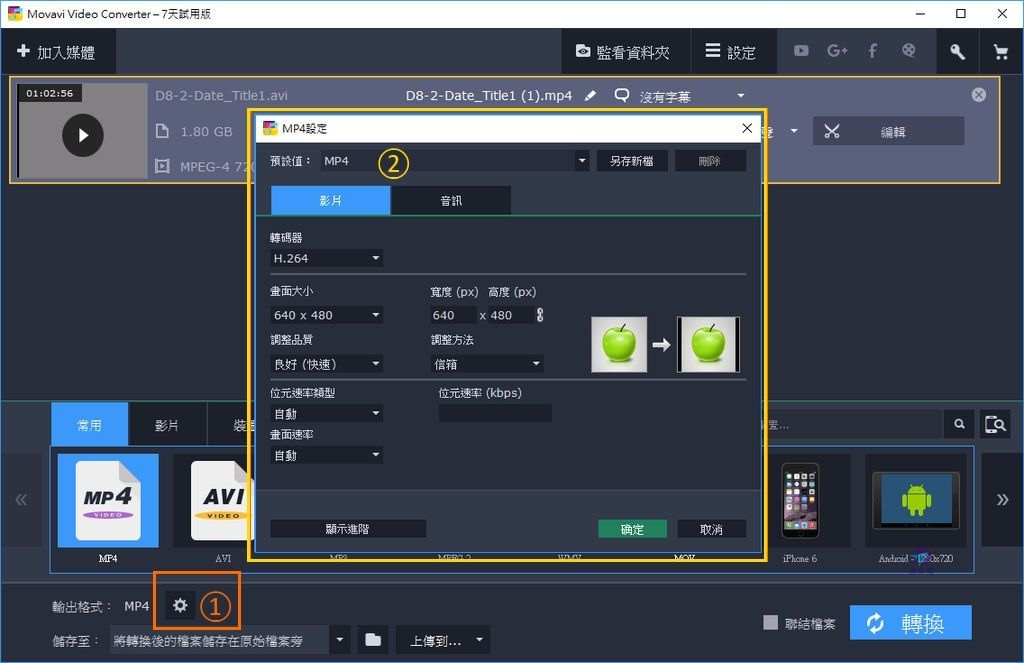Browse output folder with folder icon

(373, 639)
